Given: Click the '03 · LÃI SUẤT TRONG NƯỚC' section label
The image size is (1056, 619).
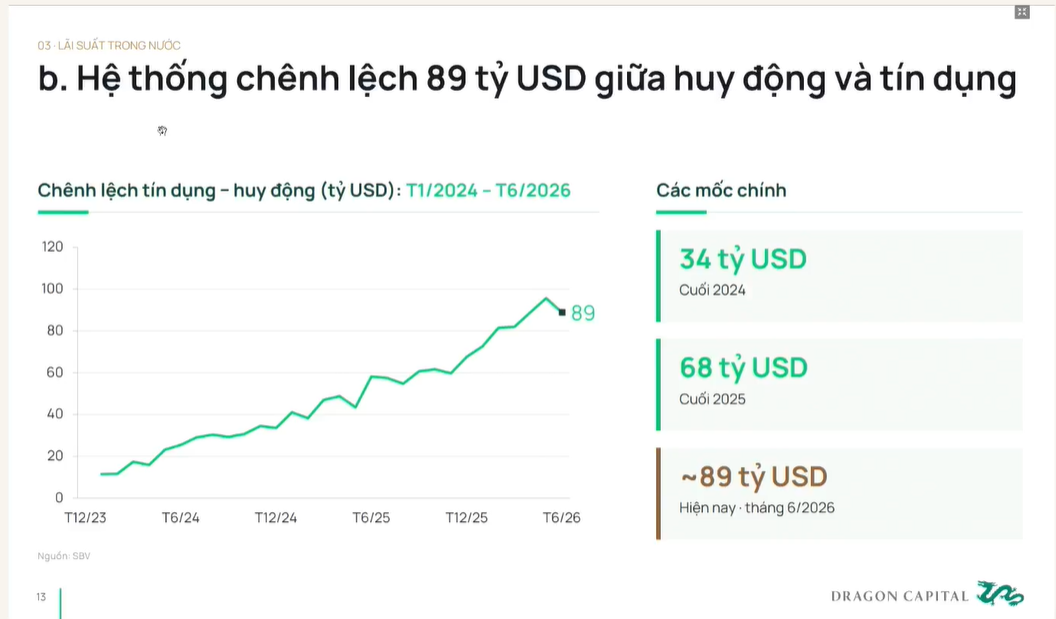Looking at the screenshot, I should (109, 45).
